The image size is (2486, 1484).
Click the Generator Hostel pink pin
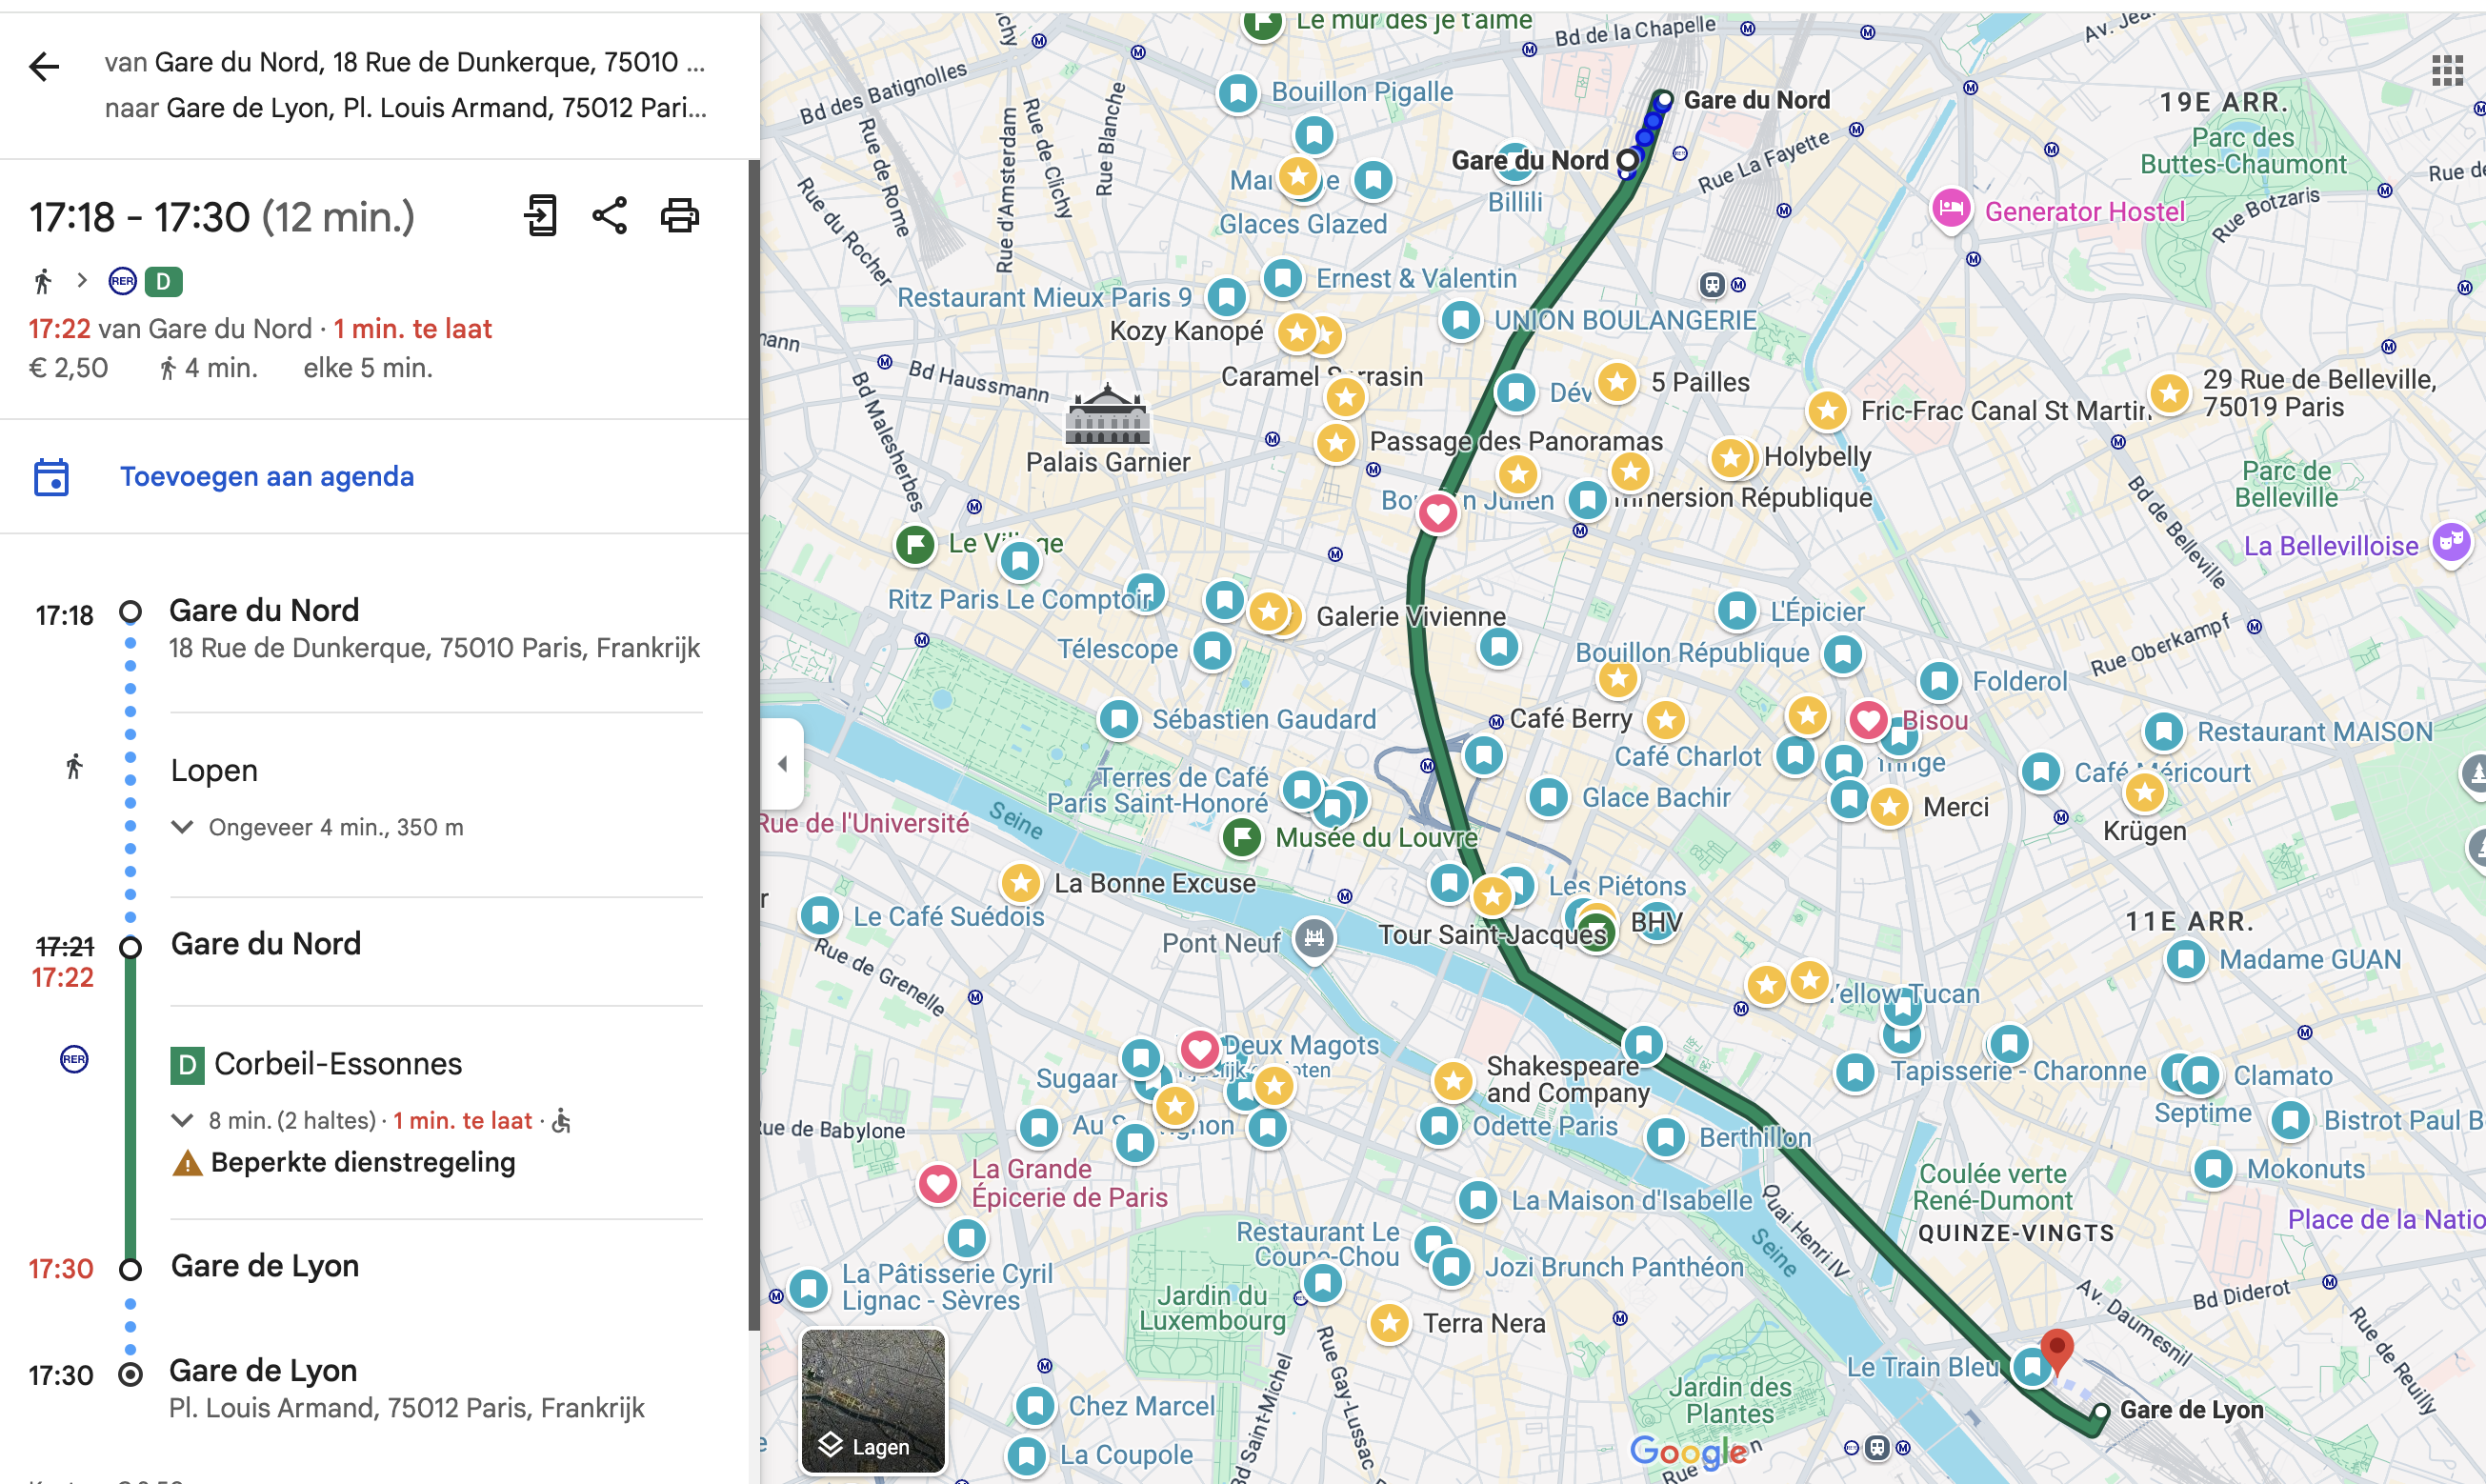[1950, 210]
